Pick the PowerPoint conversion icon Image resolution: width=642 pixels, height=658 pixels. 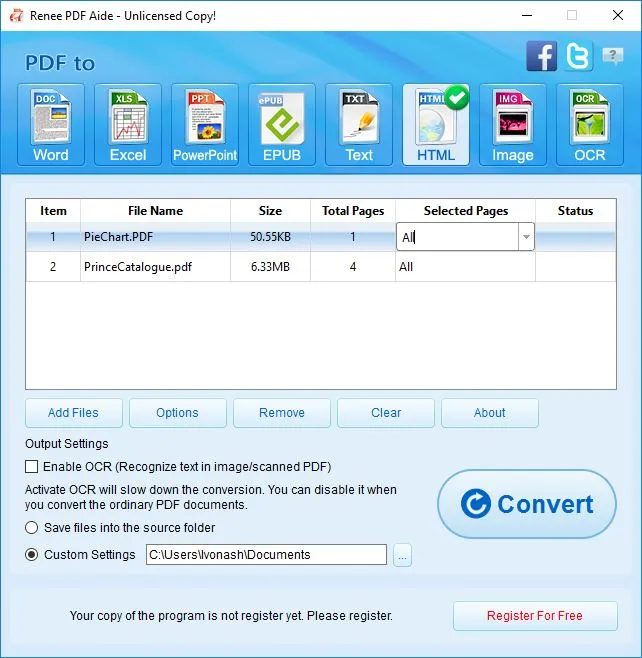(x=205, y=125)
